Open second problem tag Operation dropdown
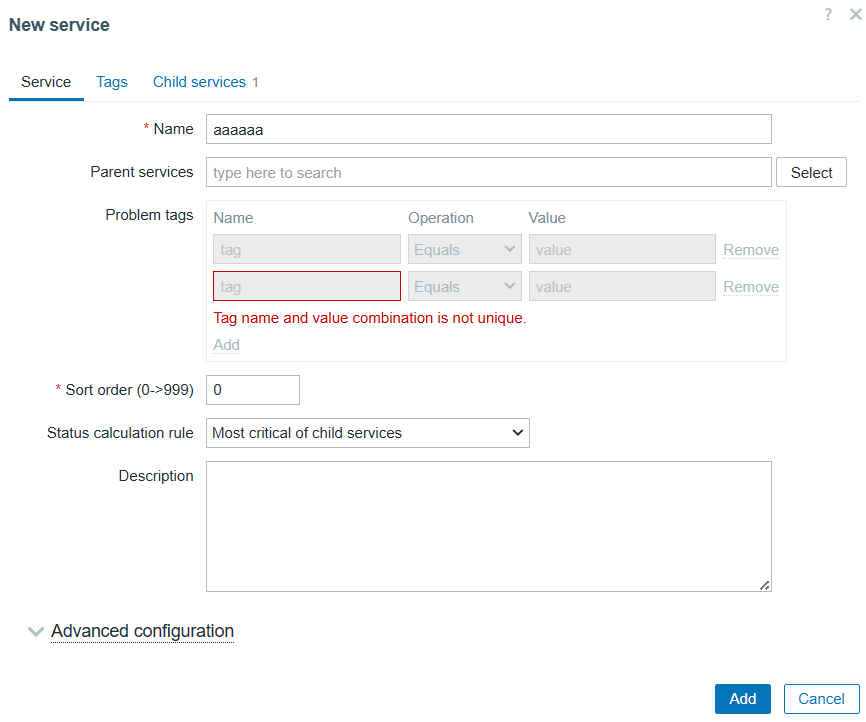The image size is (866, 722). click(x=464, y=286)
